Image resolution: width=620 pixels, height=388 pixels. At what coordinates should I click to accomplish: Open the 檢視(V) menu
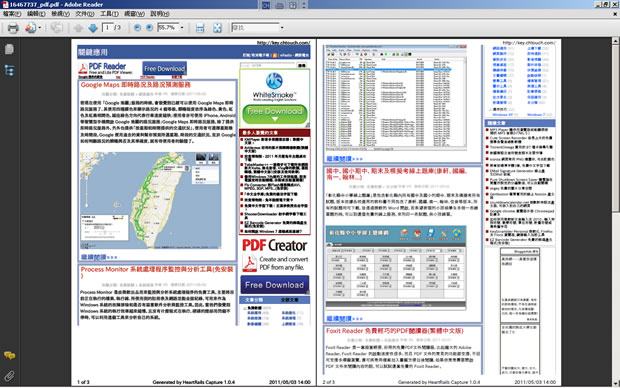(60, 14)
